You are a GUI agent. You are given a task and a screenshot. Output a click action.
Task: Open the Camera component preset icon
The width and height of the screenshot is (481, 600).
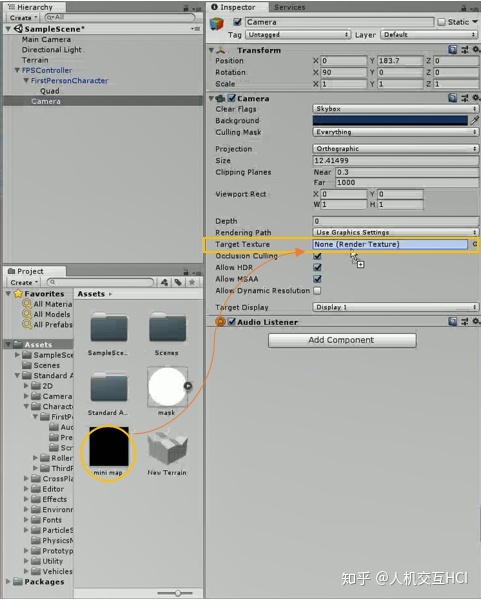[465, 98]
